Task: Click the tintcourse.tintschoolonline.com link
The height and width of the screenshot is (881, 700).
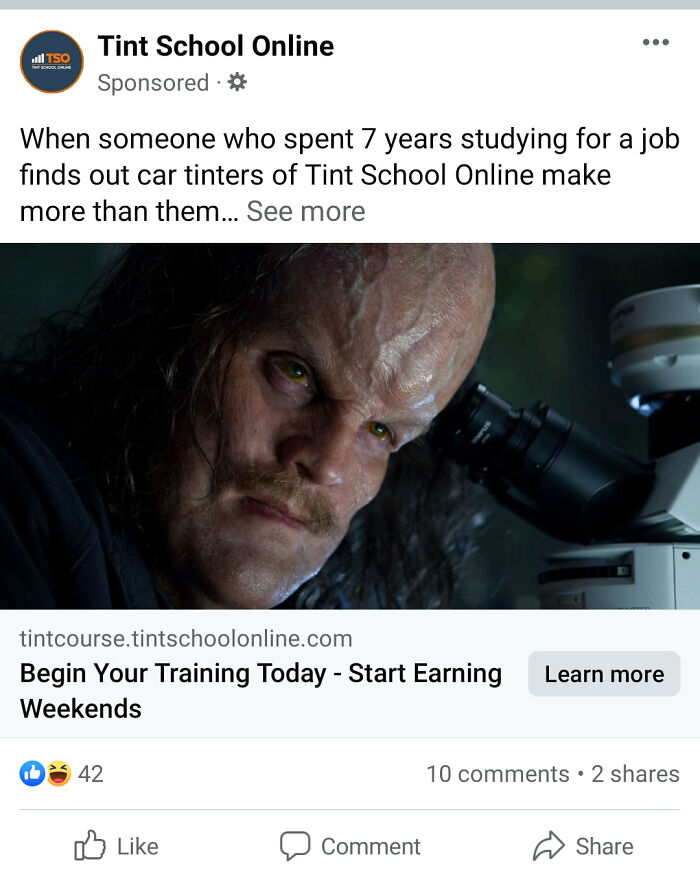Action: 186,639
